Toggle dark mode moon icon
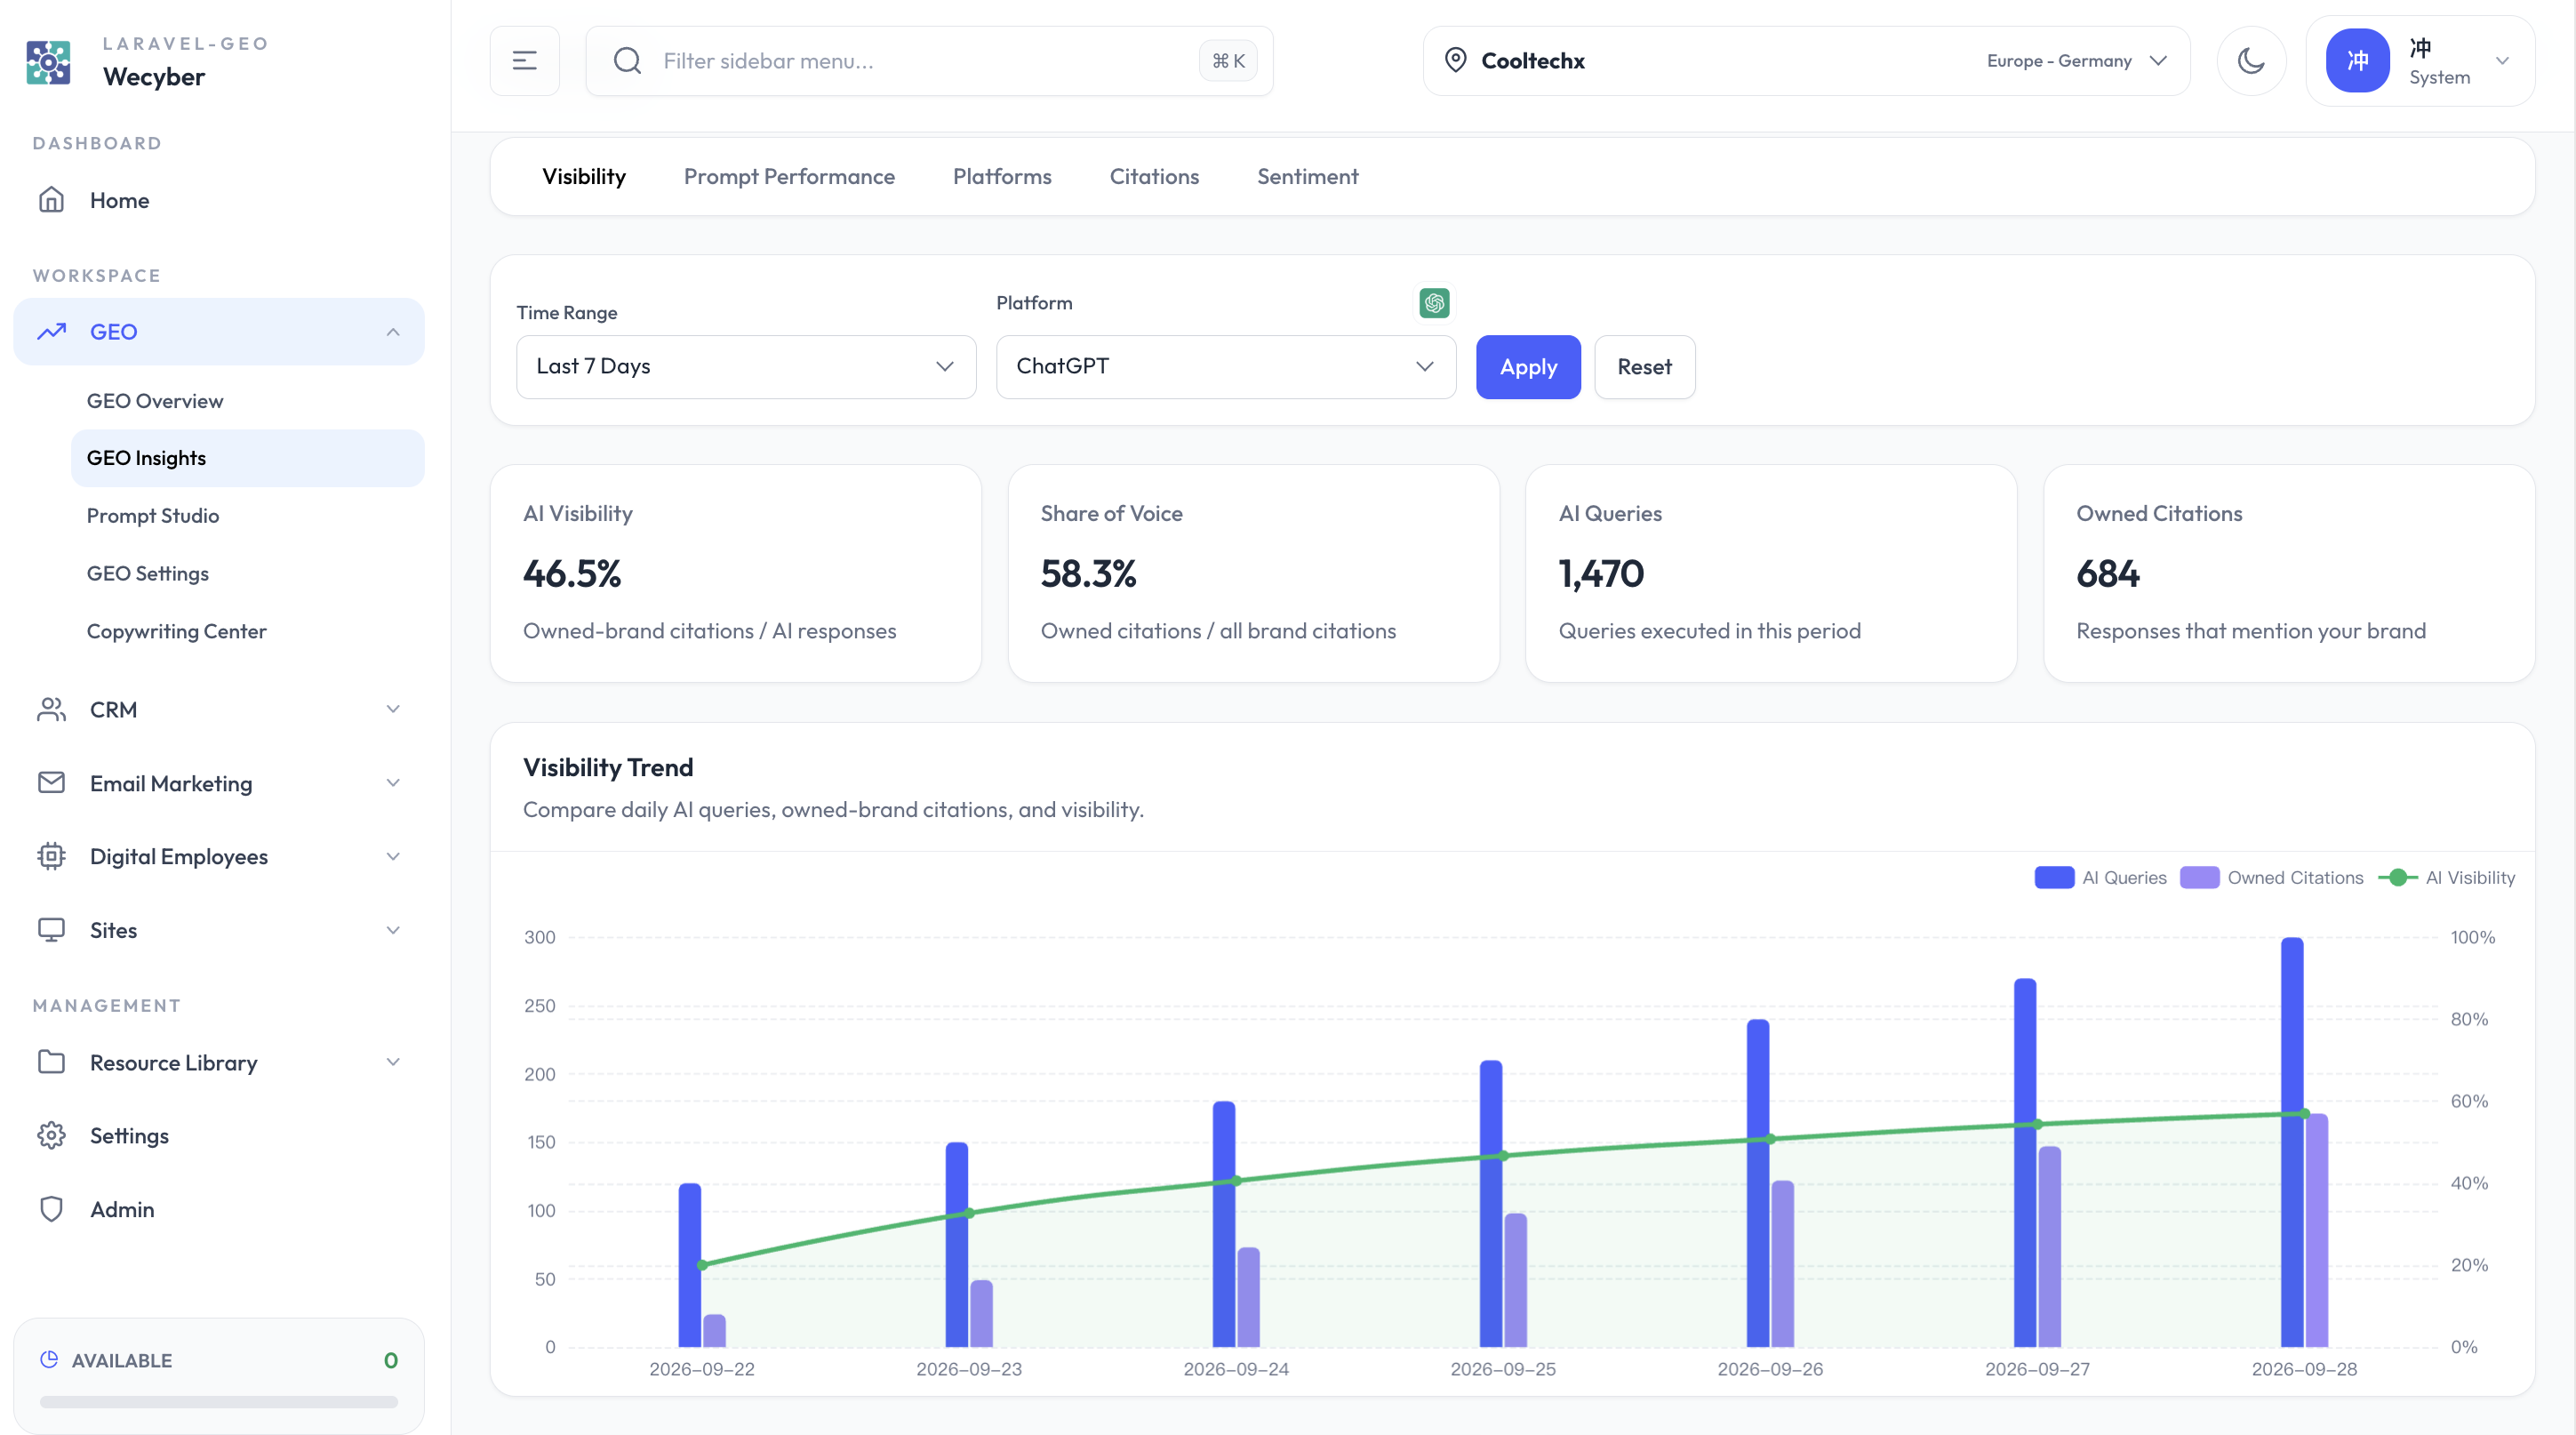2576x1435 pixels. 2251,61
